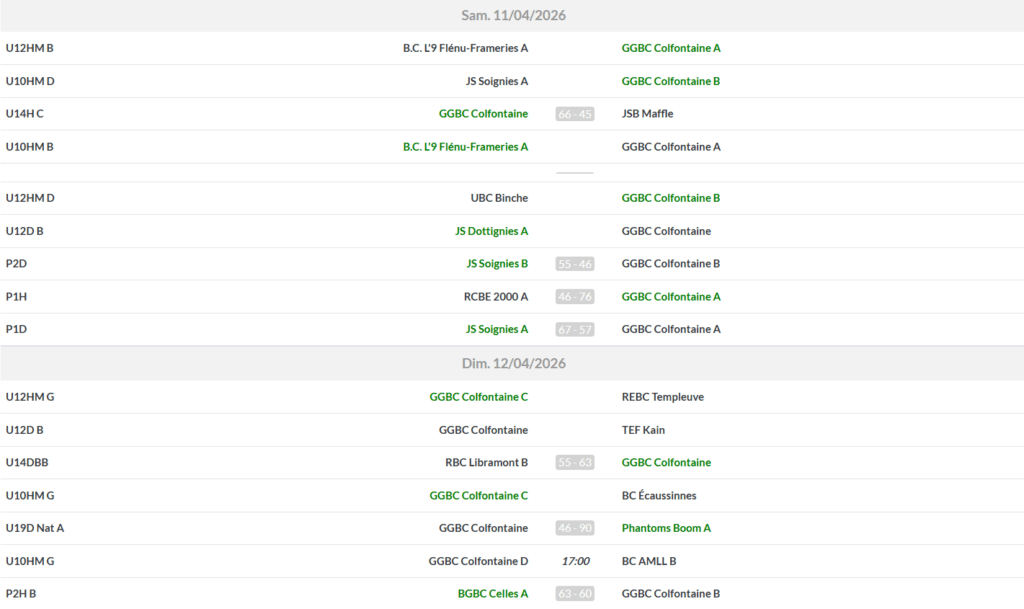Screen dimensions: 1024x609
Task: Select the 17:00 match time
Action: (575, 561)
